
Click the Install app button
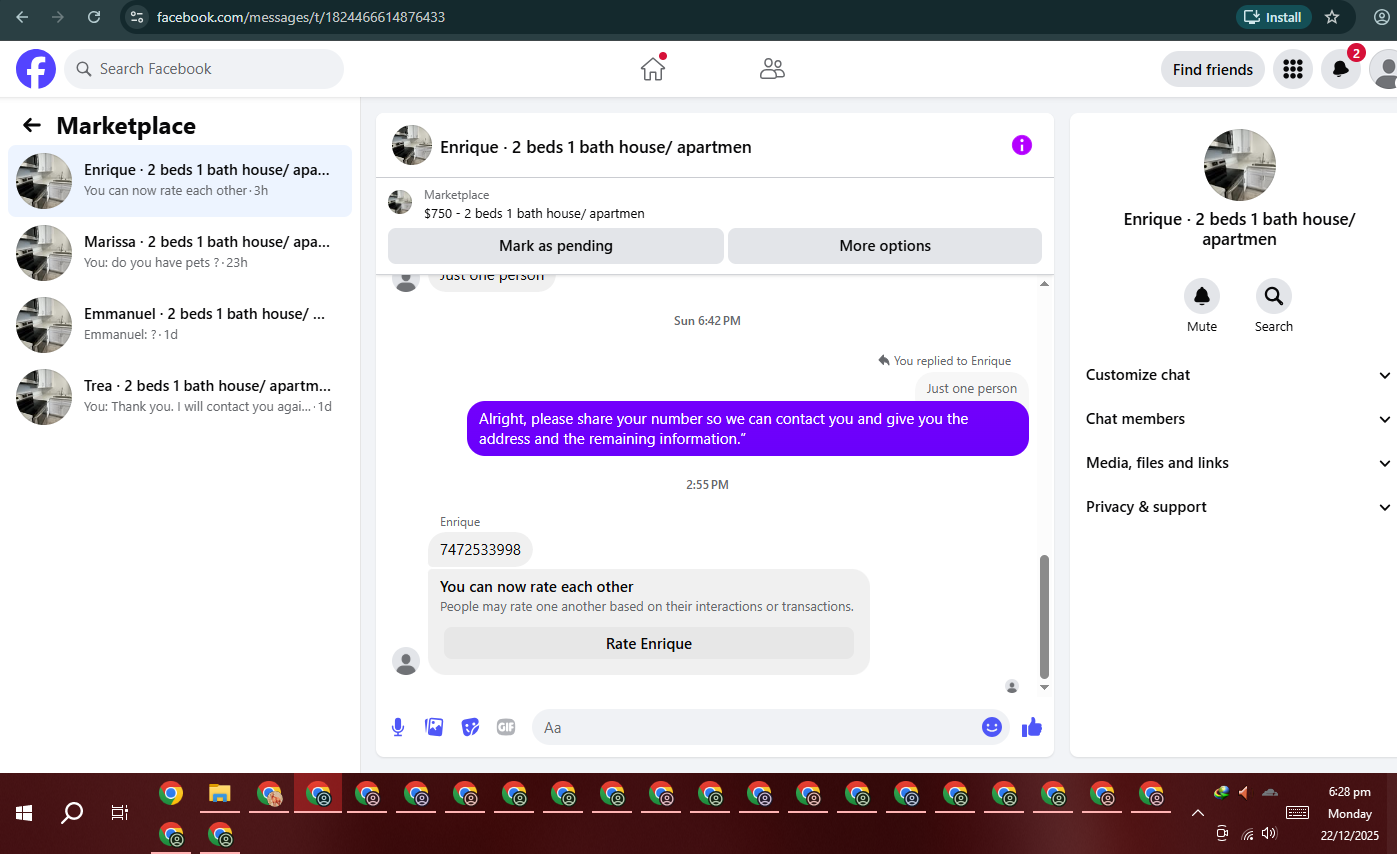click(x=1273, y=17)
